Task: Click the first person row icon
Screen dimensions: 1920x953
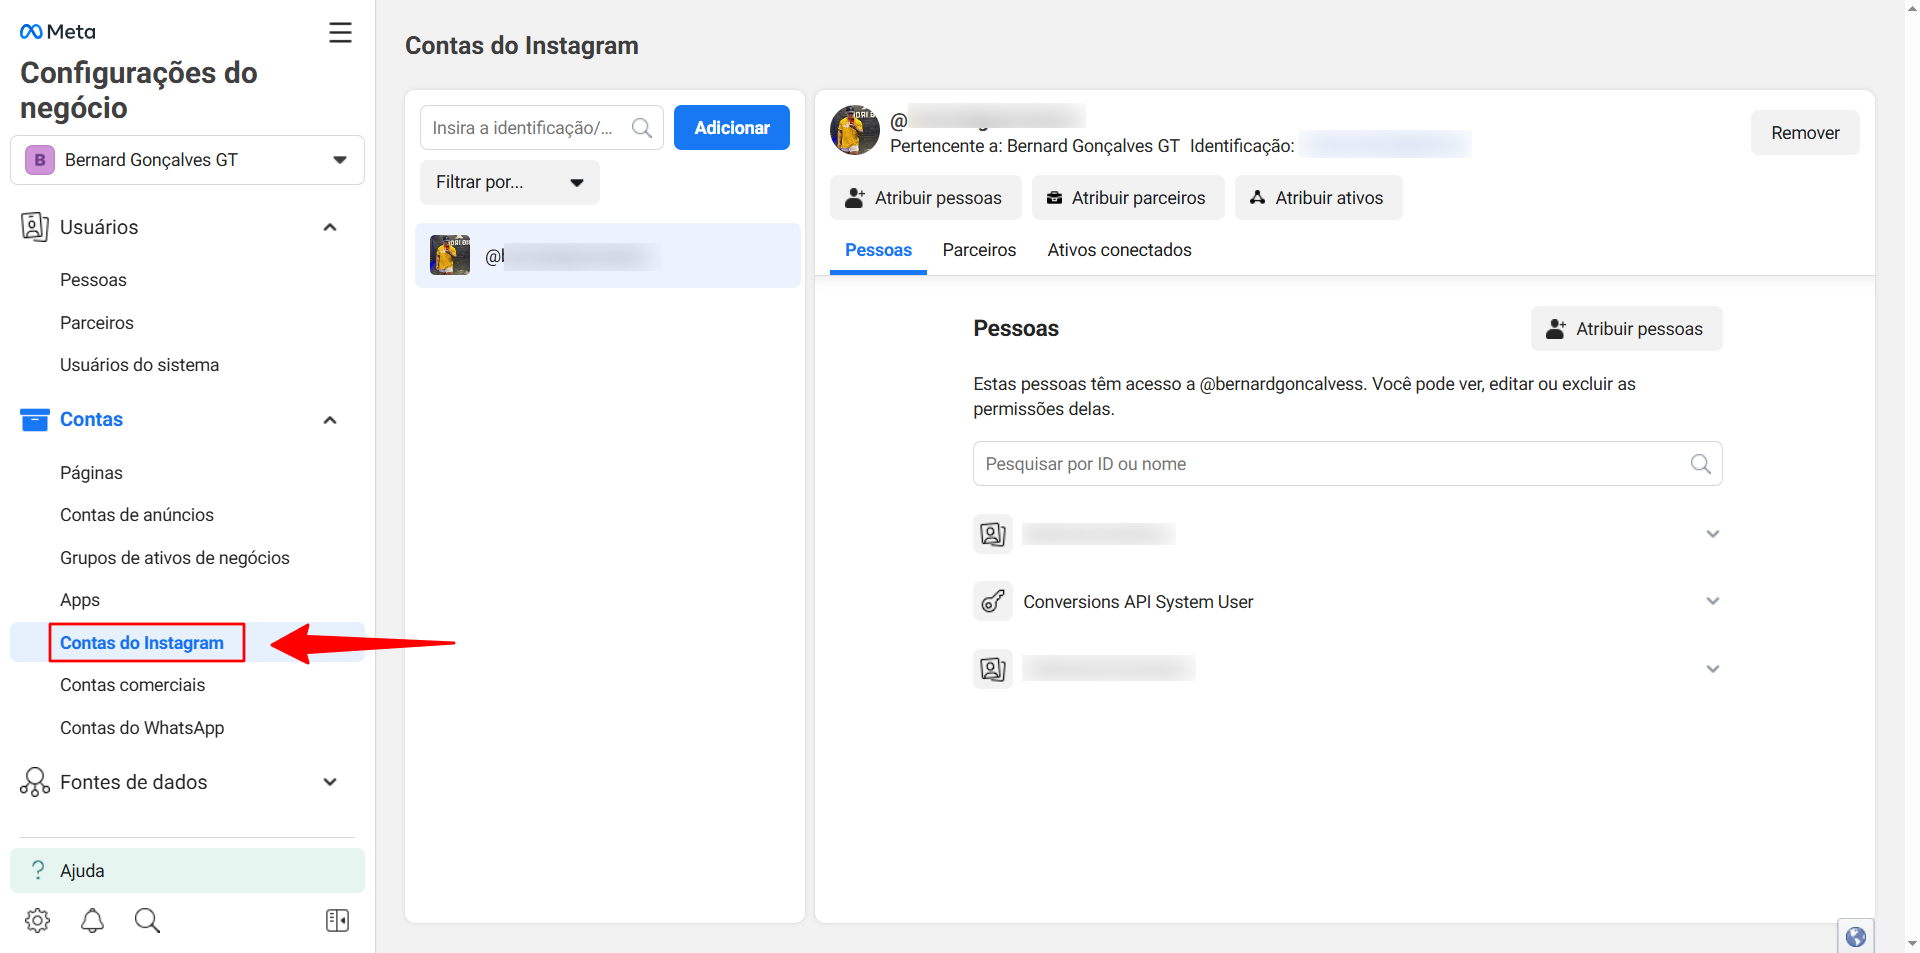Action: coord(993,534)
